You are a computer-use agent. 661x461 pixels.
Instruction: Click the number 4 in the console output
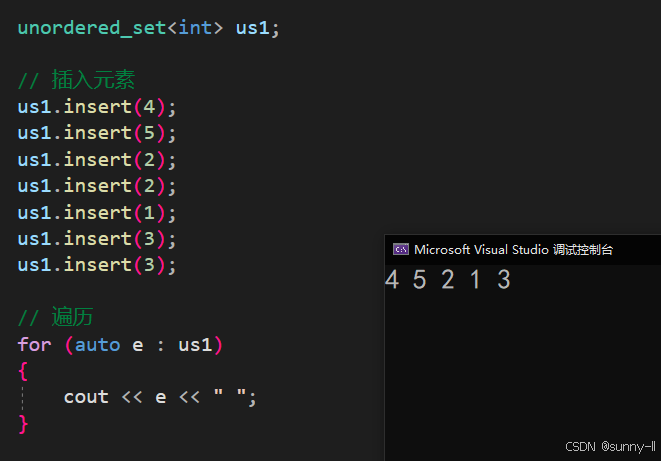pyautogui.click(x=392, y=281)
